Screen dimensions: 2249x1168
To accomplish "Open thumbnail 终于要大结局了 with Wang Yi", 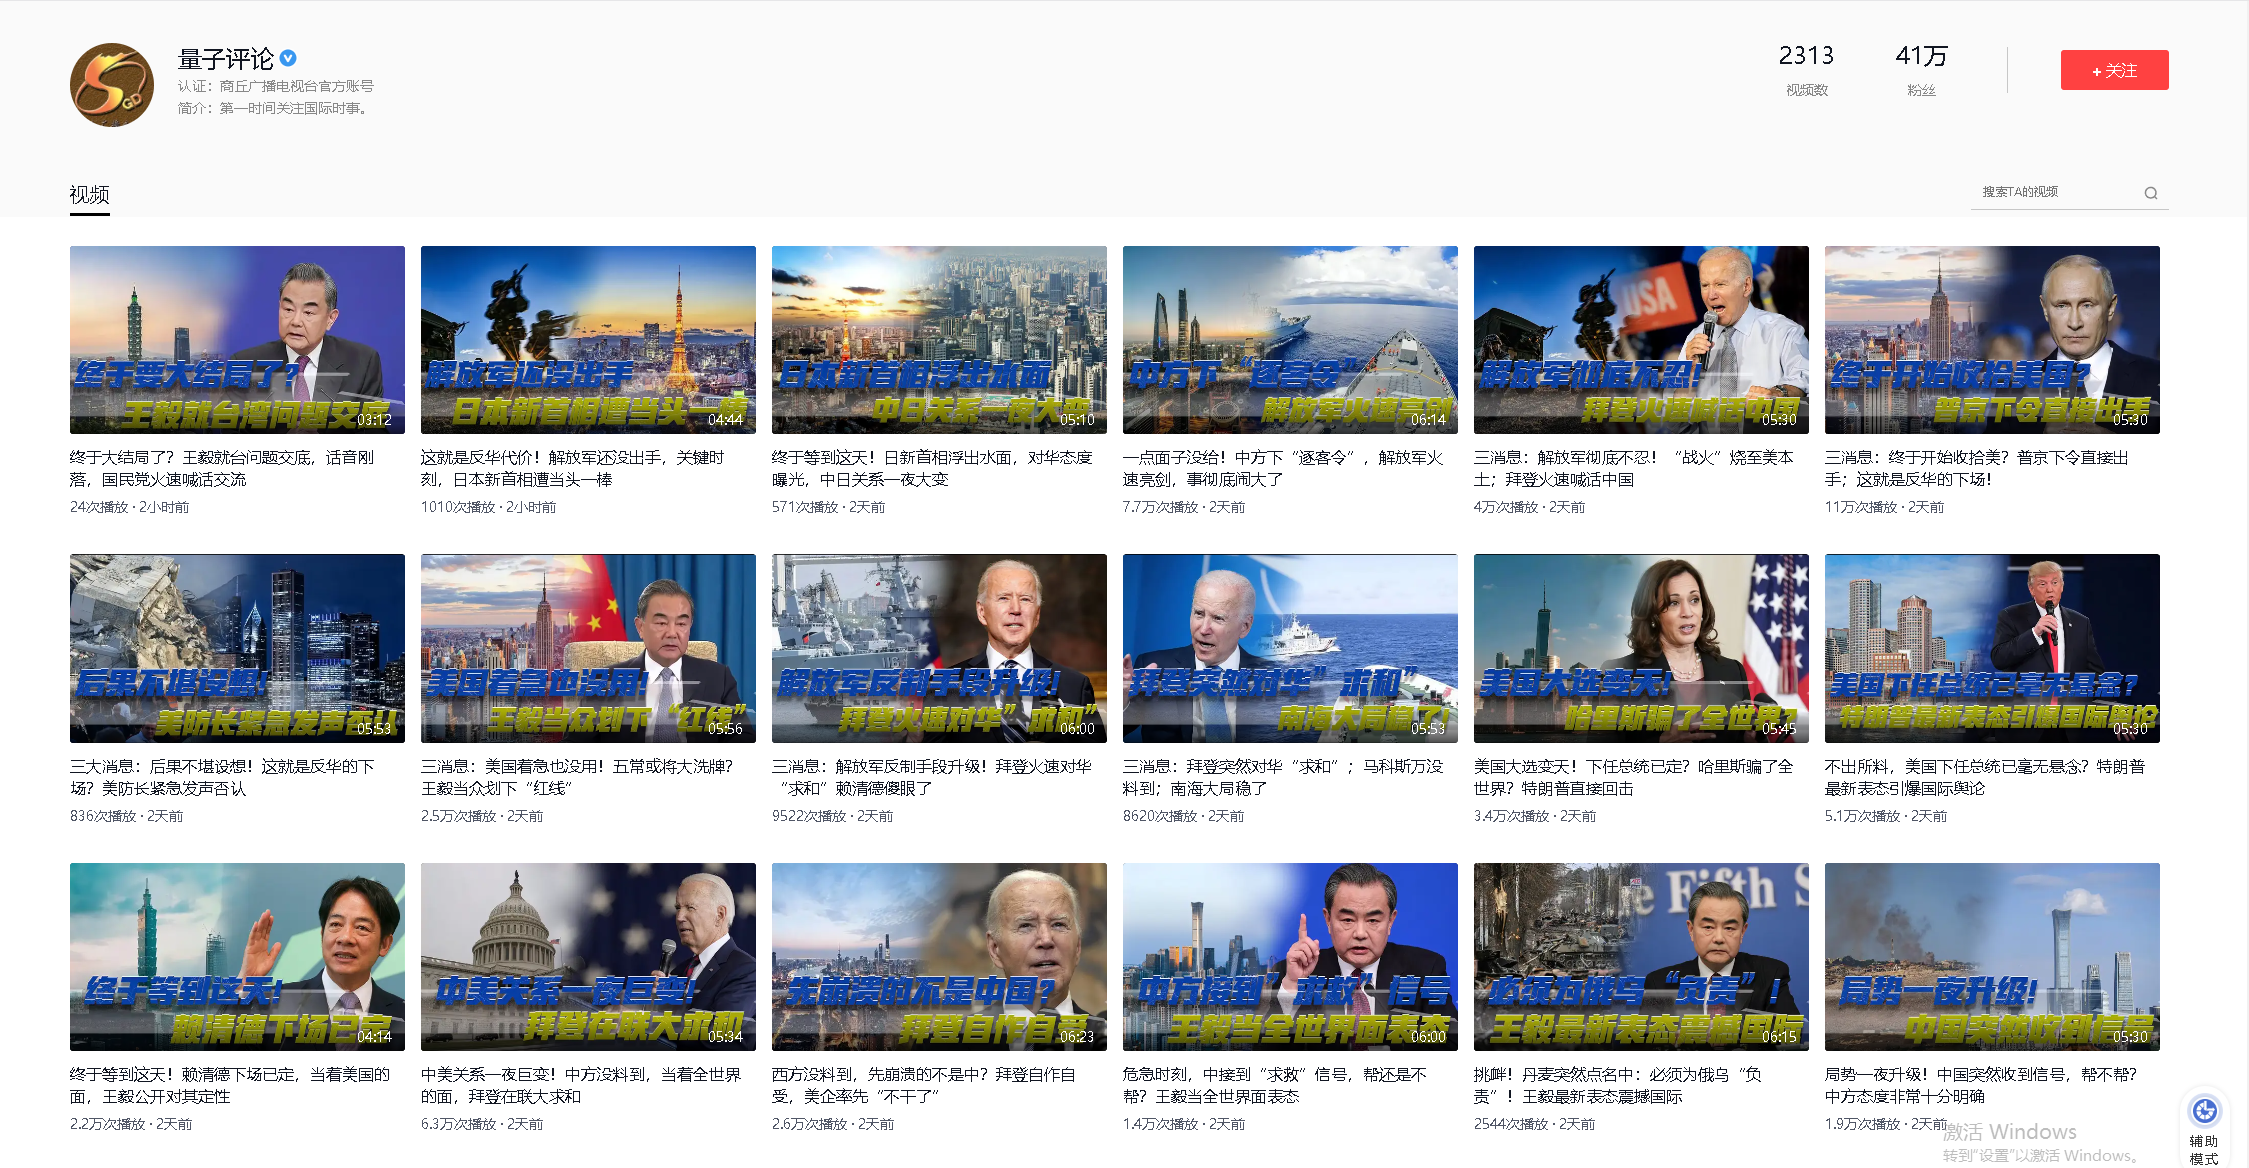I will pyautogui.click(x=237, y=340).
